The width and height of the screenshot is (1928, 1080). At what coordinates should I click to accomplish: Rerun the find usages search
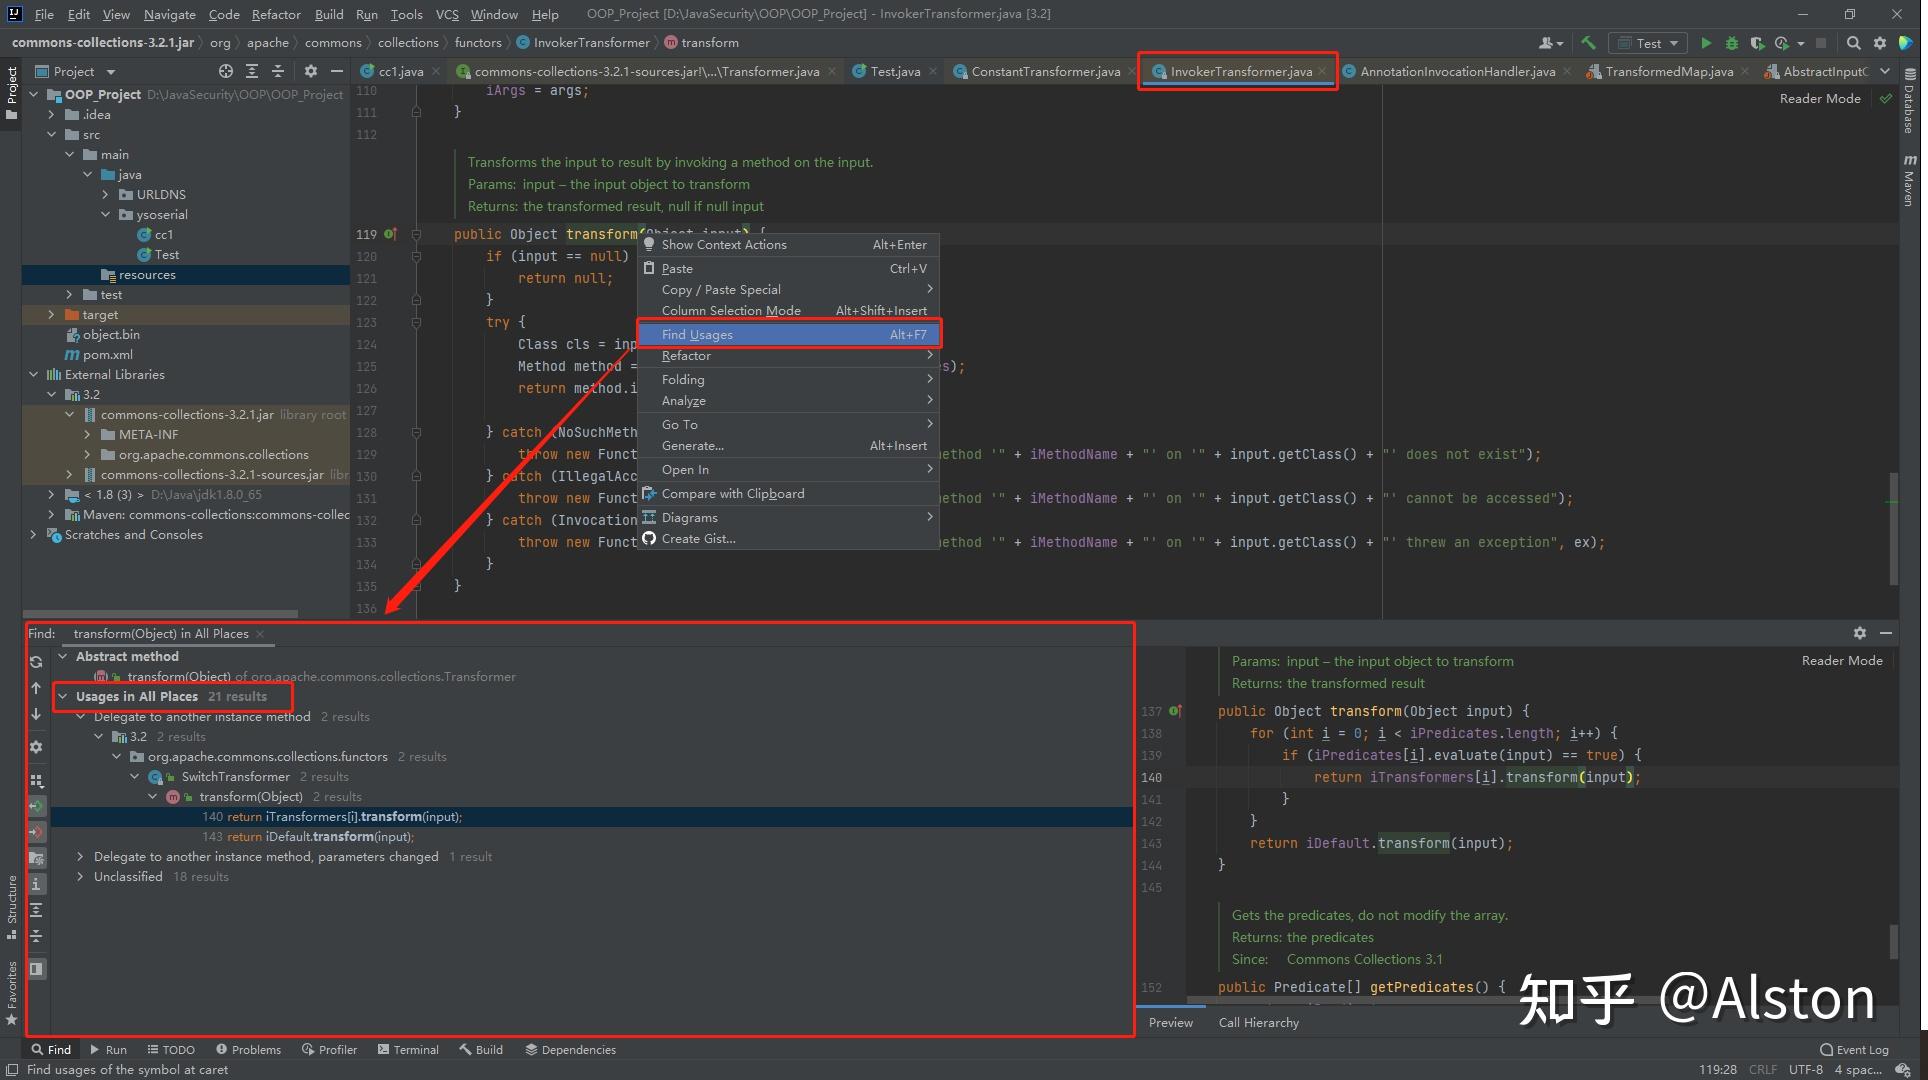point(36,662)
